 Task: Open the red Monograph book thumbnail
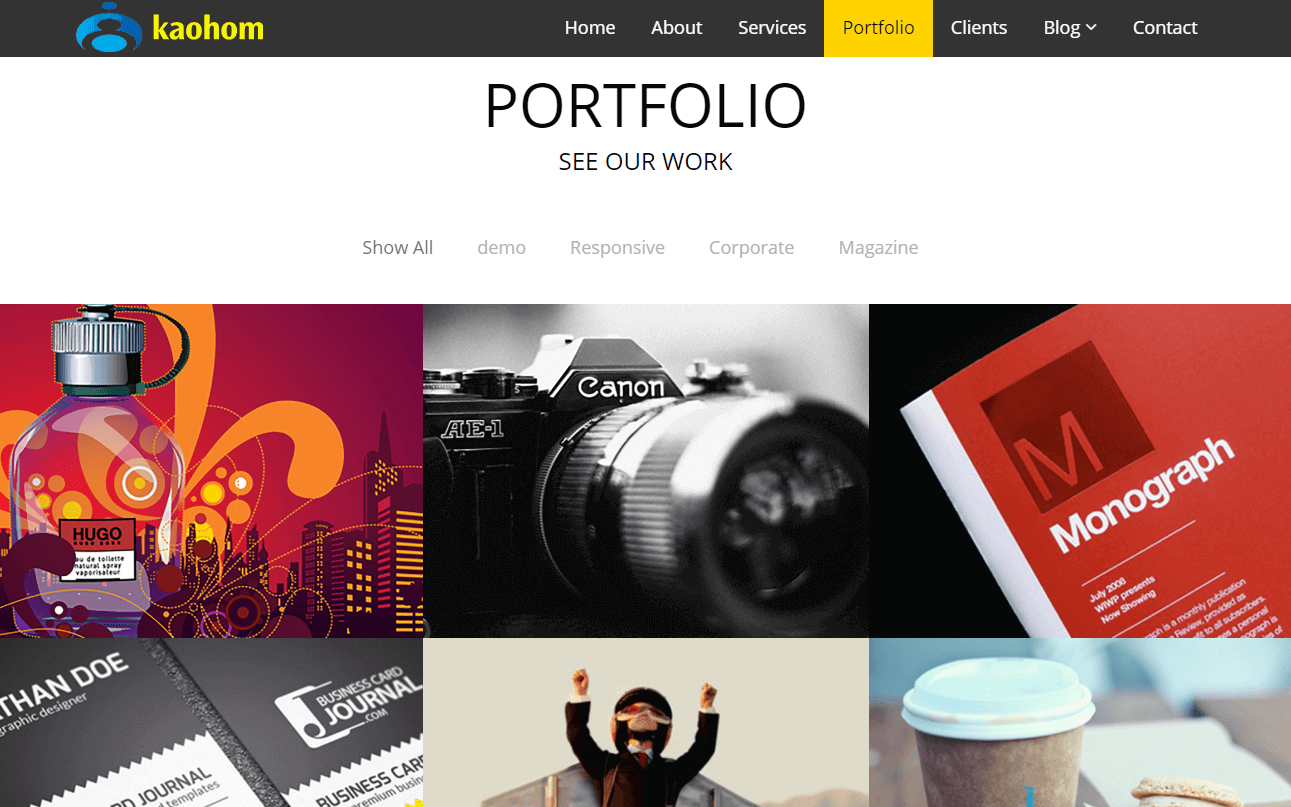click(1080, 471)
